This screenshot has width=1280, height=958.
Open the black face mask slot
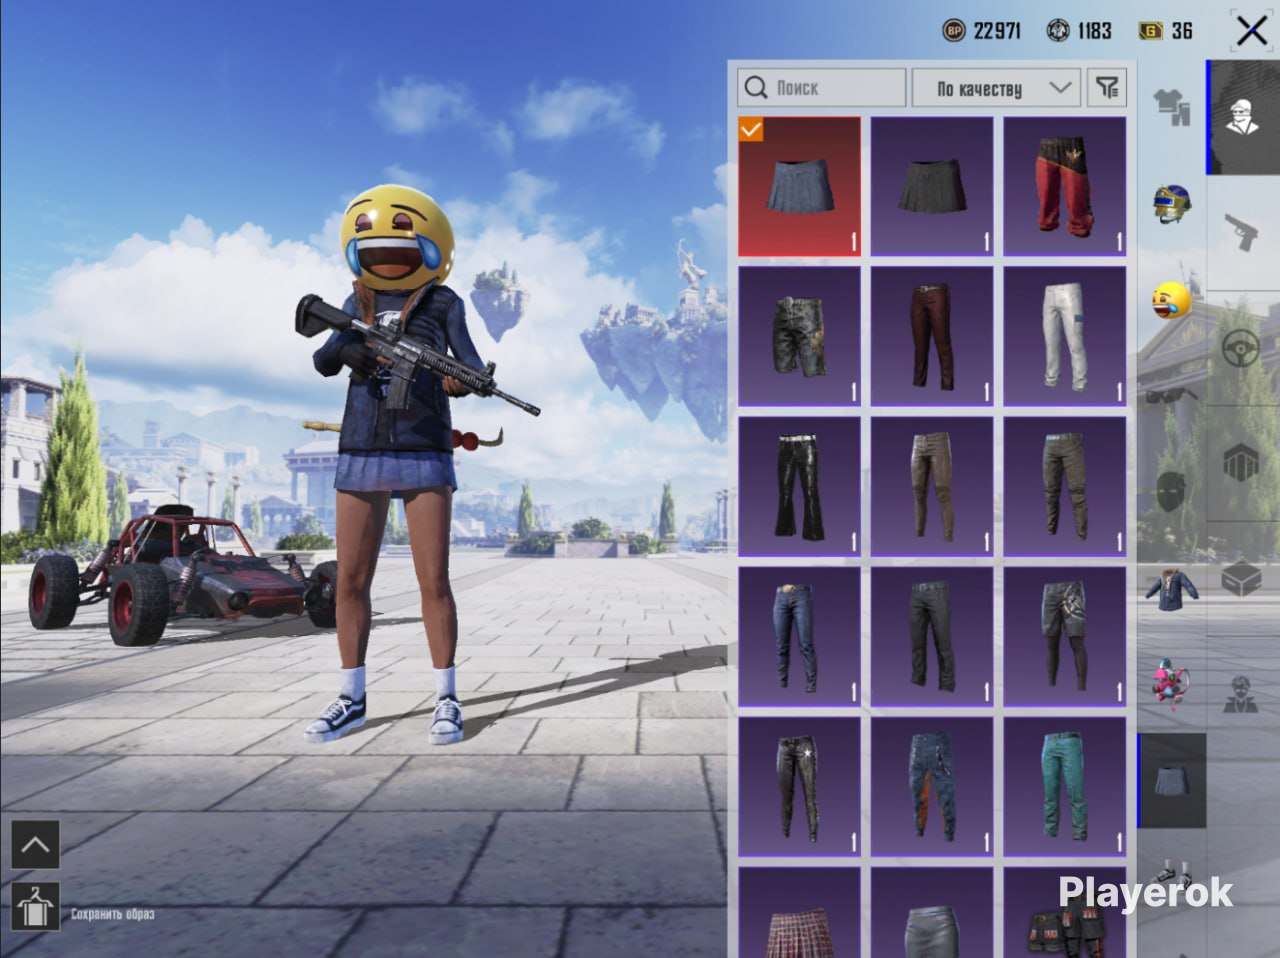(1171, 492)
